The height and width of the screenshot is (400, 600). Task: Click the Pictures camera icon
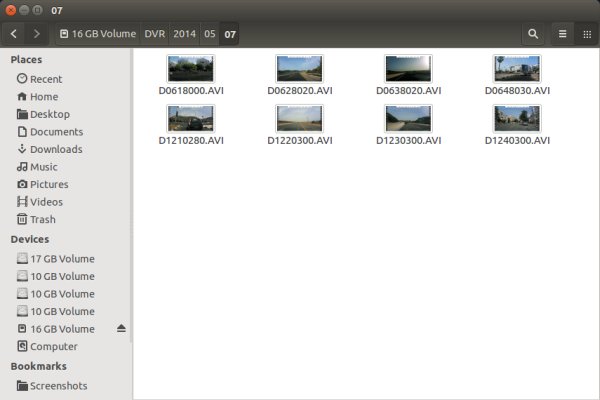tap(22, 184)
